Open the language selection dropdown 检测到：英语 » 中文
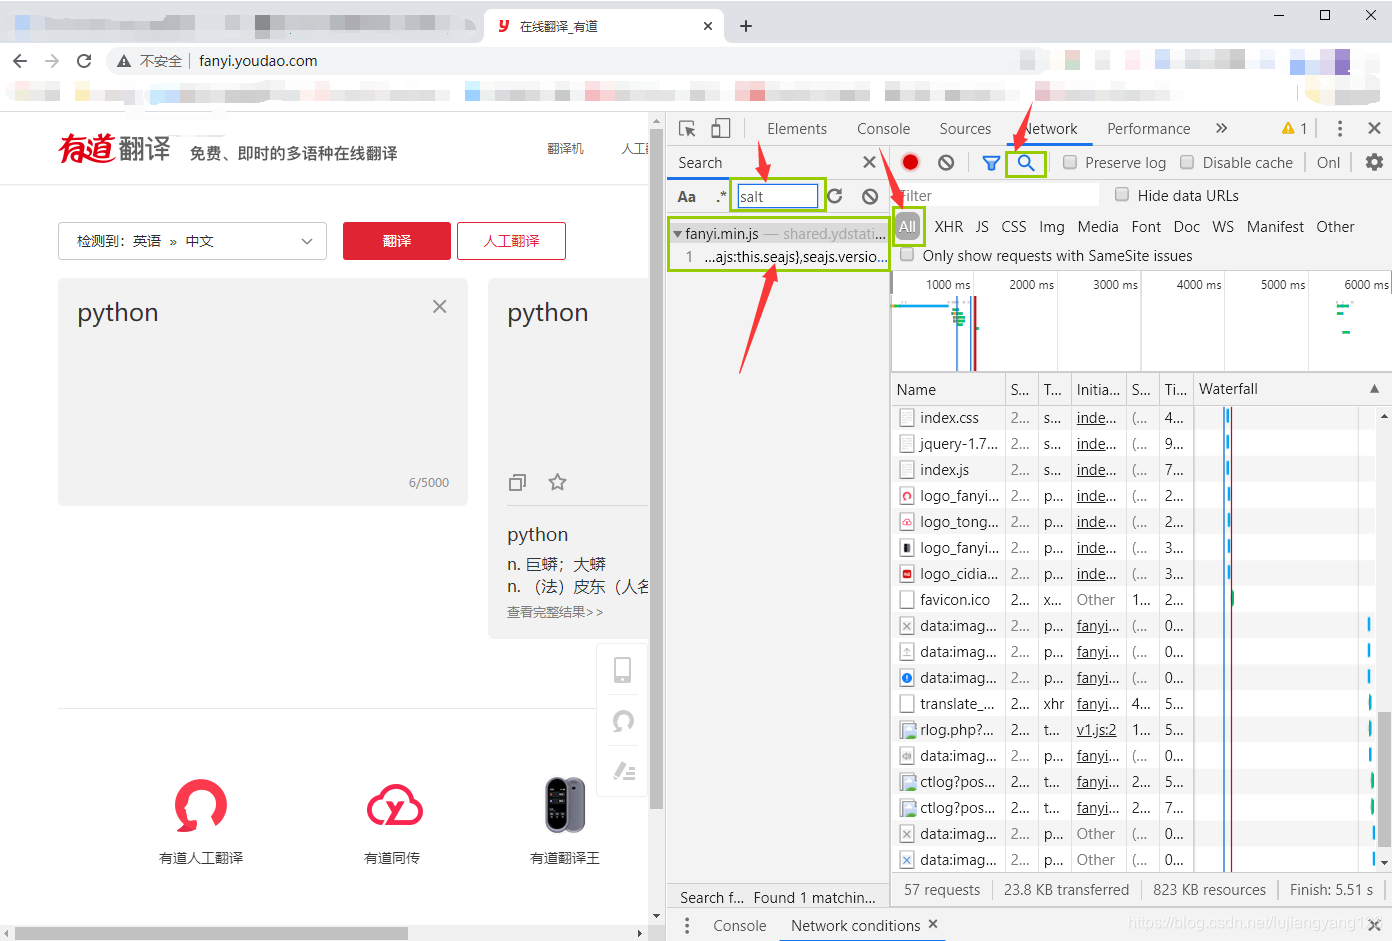Screen dimensions: 1392x941 pyautogui.click(x=192, y=241)
